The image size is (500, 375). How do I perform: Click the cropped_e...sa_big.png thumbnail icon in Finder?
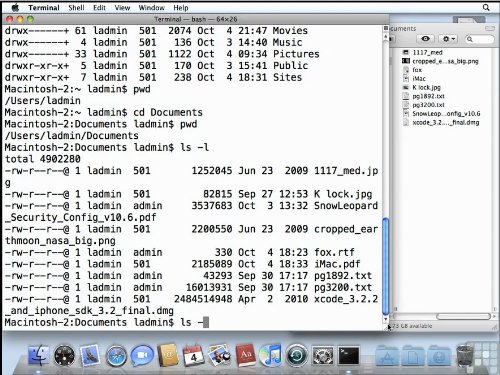click(x=406, y=61)
